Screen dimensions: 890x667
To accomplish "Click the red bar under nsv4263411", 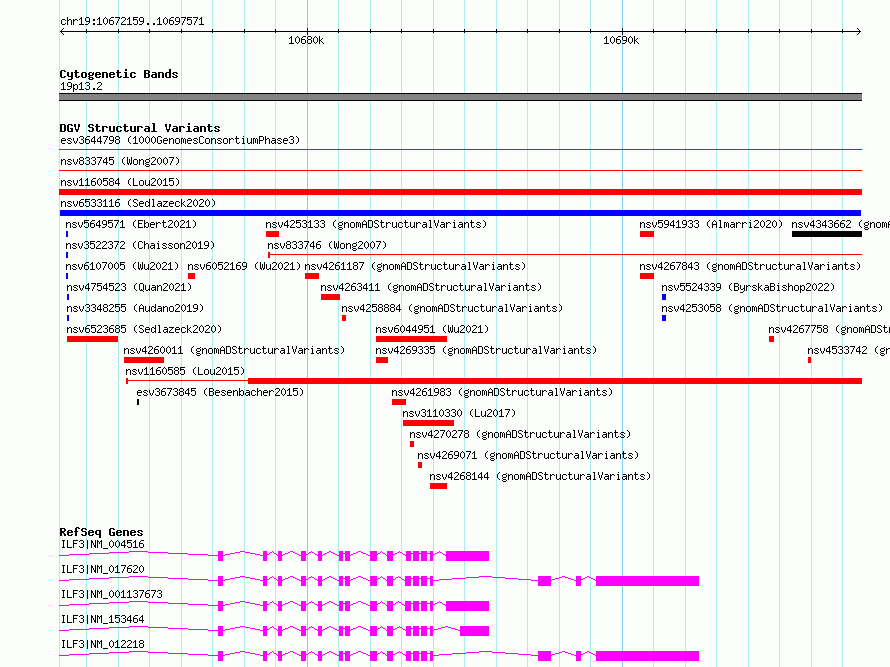I will tap(330, 297).
